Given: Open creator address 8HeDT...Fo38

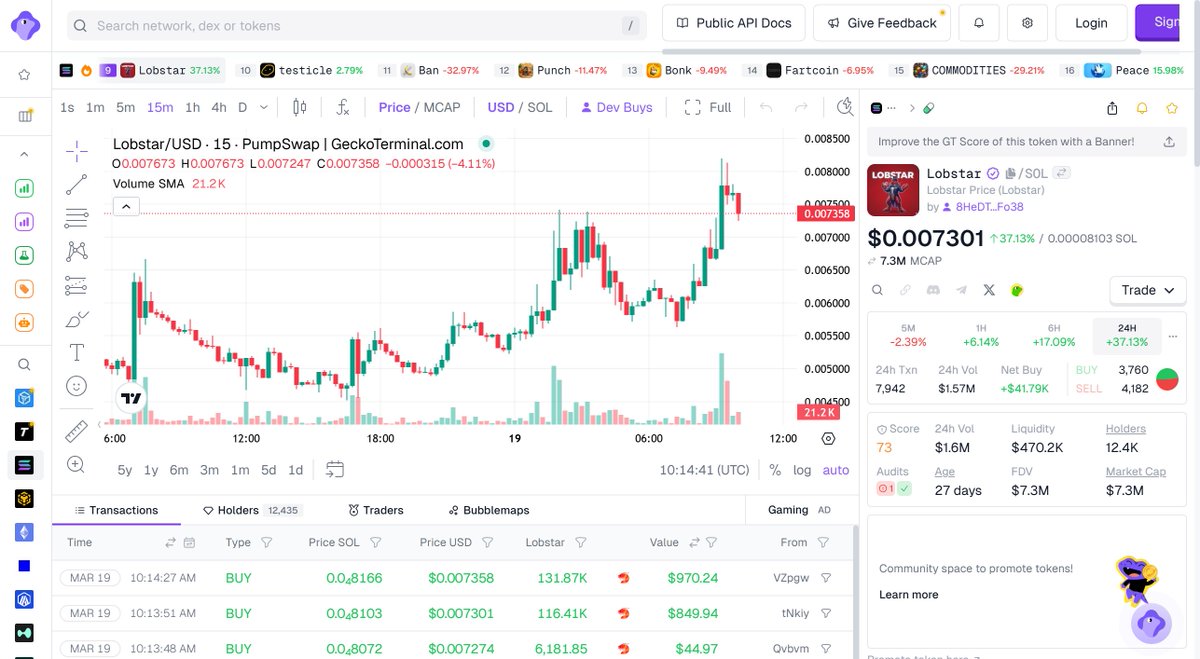Looking at the screenshot, I should [x=990, y=207].
